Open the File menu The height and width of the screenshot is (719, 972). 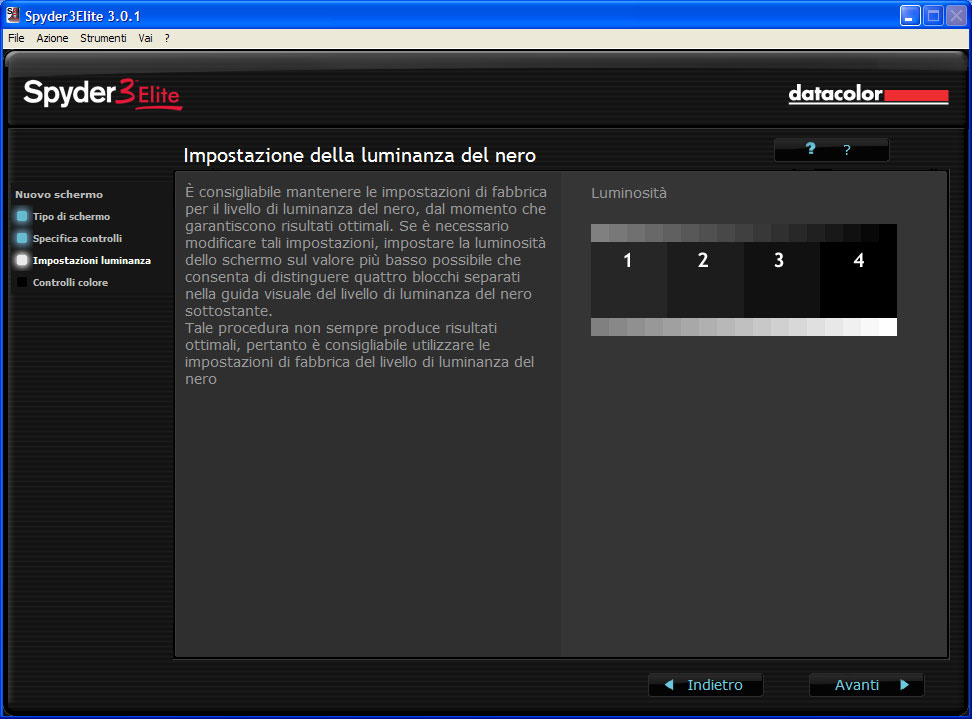coord(16,38)
